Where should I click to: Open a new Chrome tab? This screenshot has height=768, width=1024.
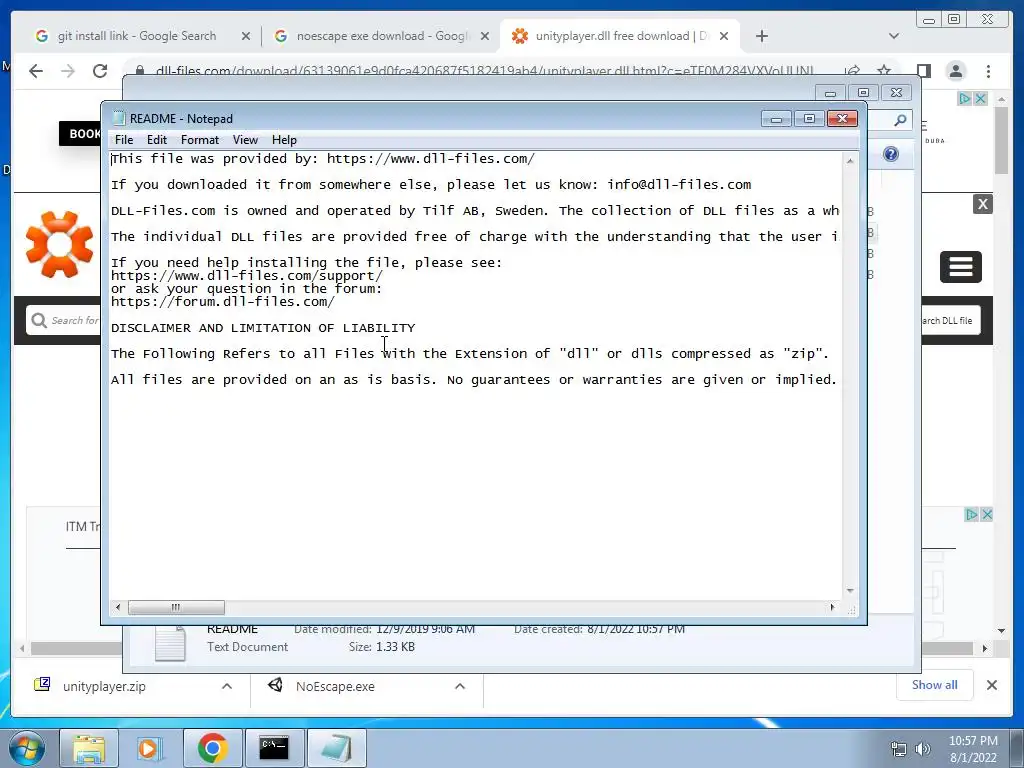coord(761,37)
